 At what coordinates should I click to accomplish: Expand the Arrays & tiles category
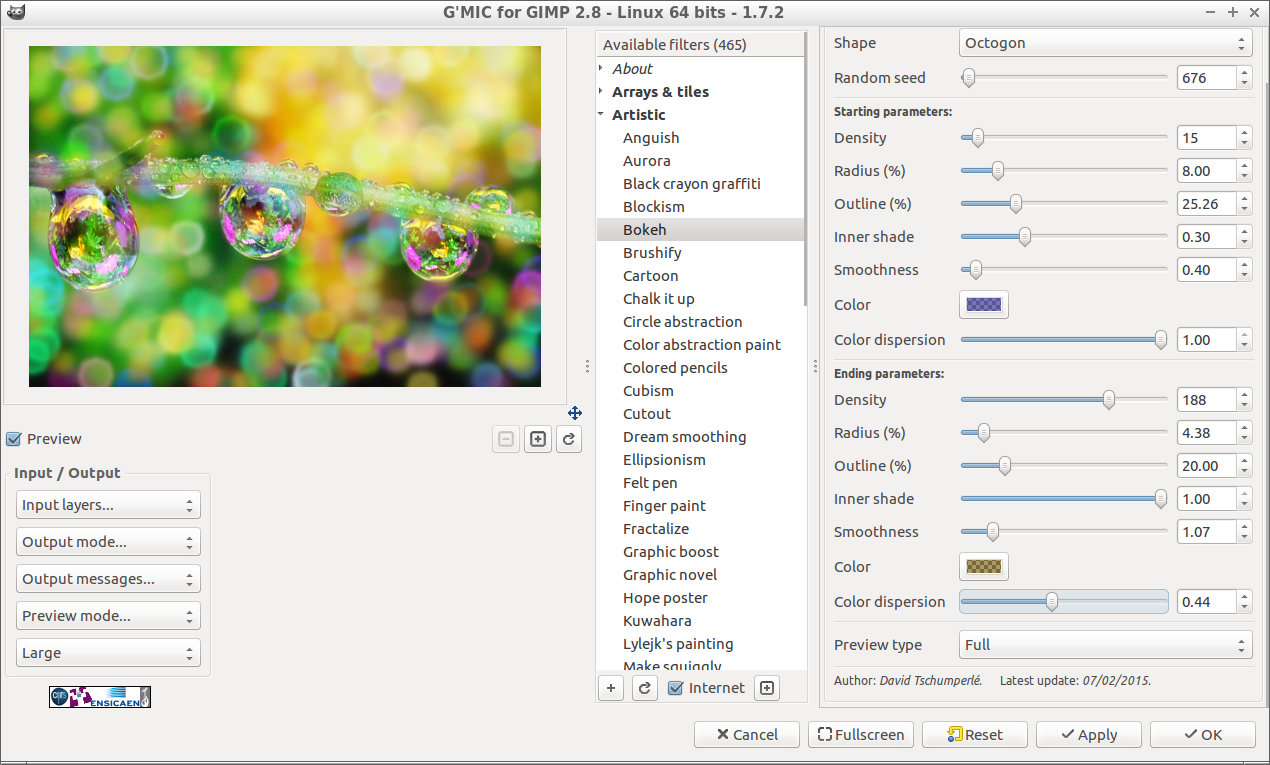[x=601, y=92]
